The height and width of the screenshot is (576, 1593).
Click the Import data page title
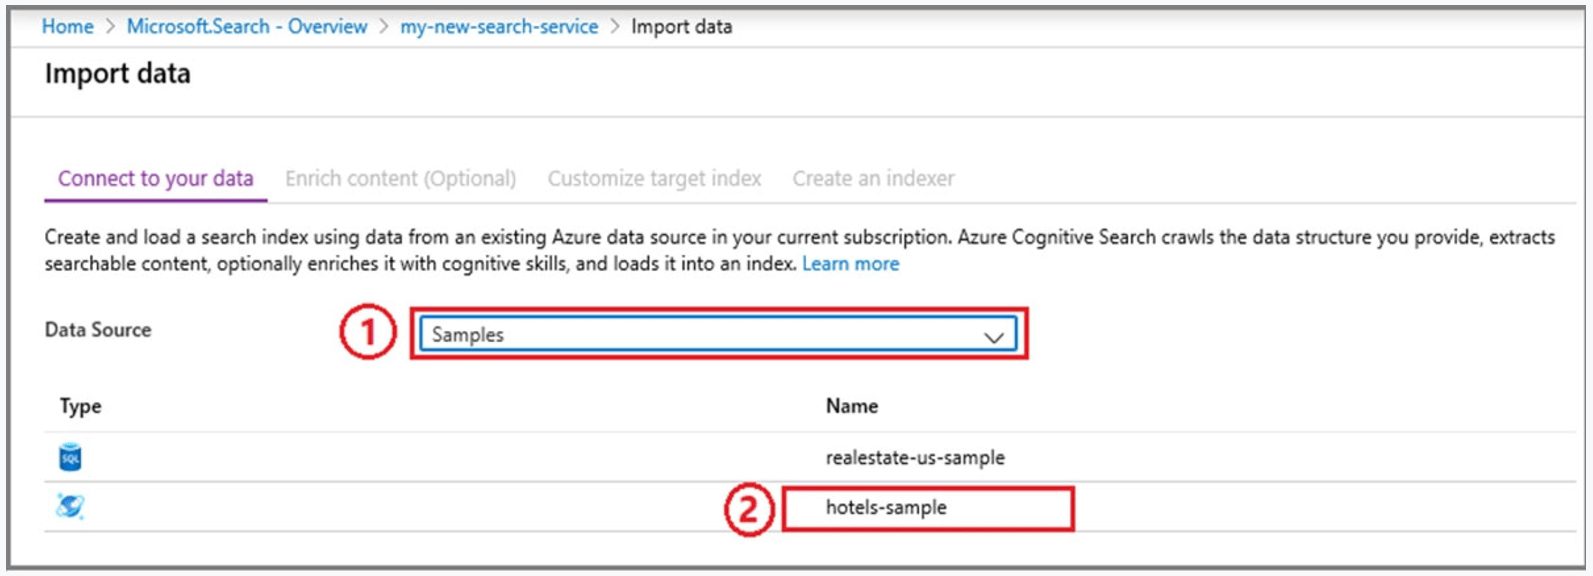(x=118, y=73)
